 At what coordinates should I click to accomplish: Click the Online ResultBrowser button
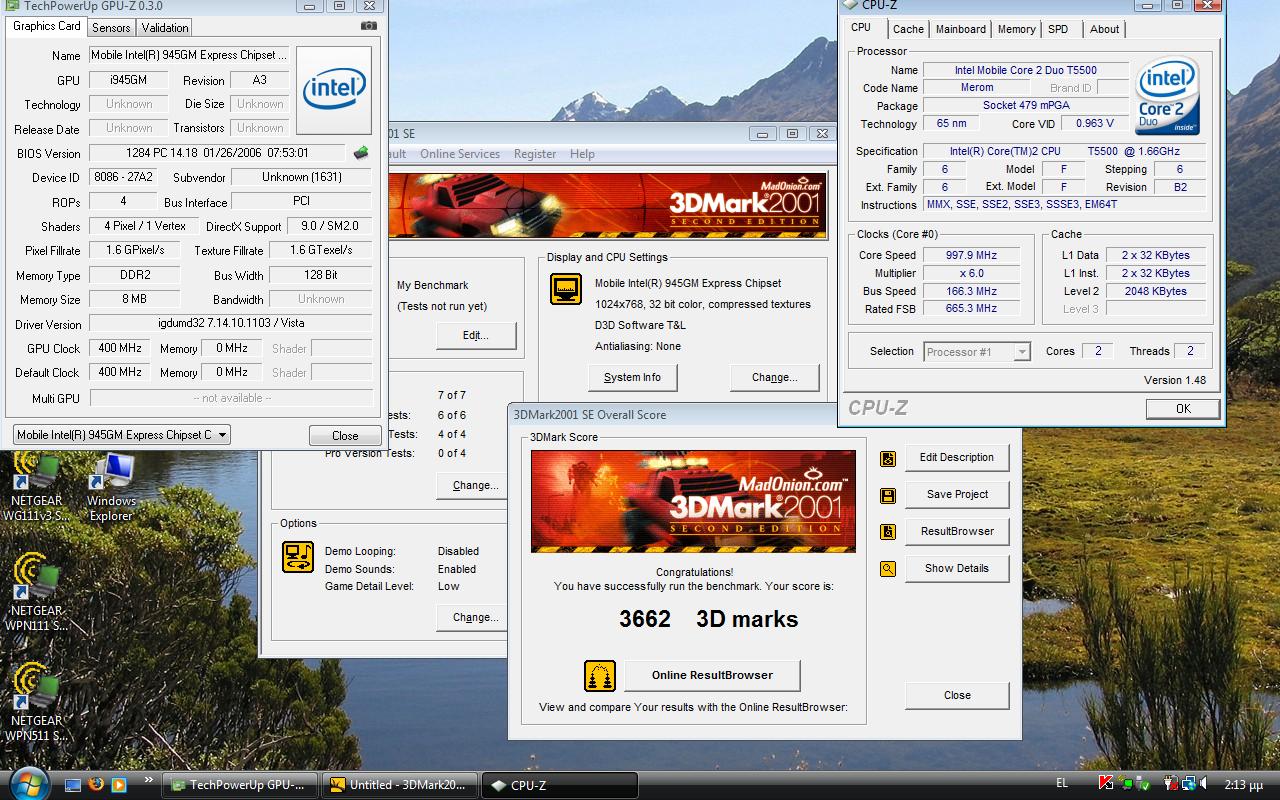(x=712, y=676)
